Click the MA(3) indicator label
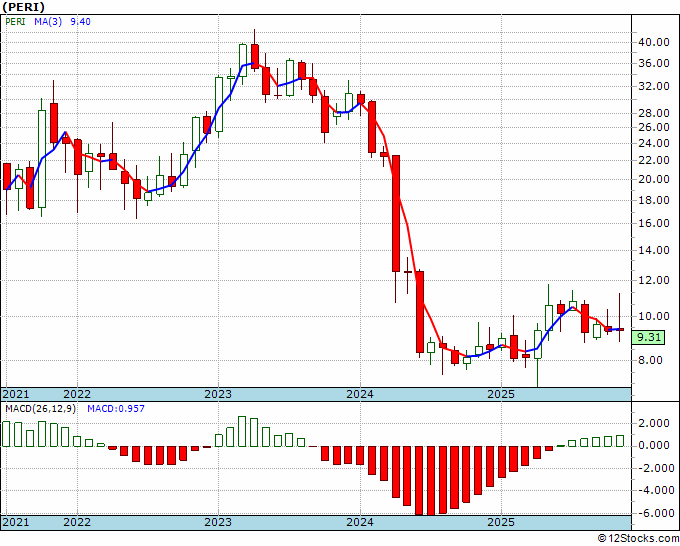 pyautogui.click(x=48, y=21)
